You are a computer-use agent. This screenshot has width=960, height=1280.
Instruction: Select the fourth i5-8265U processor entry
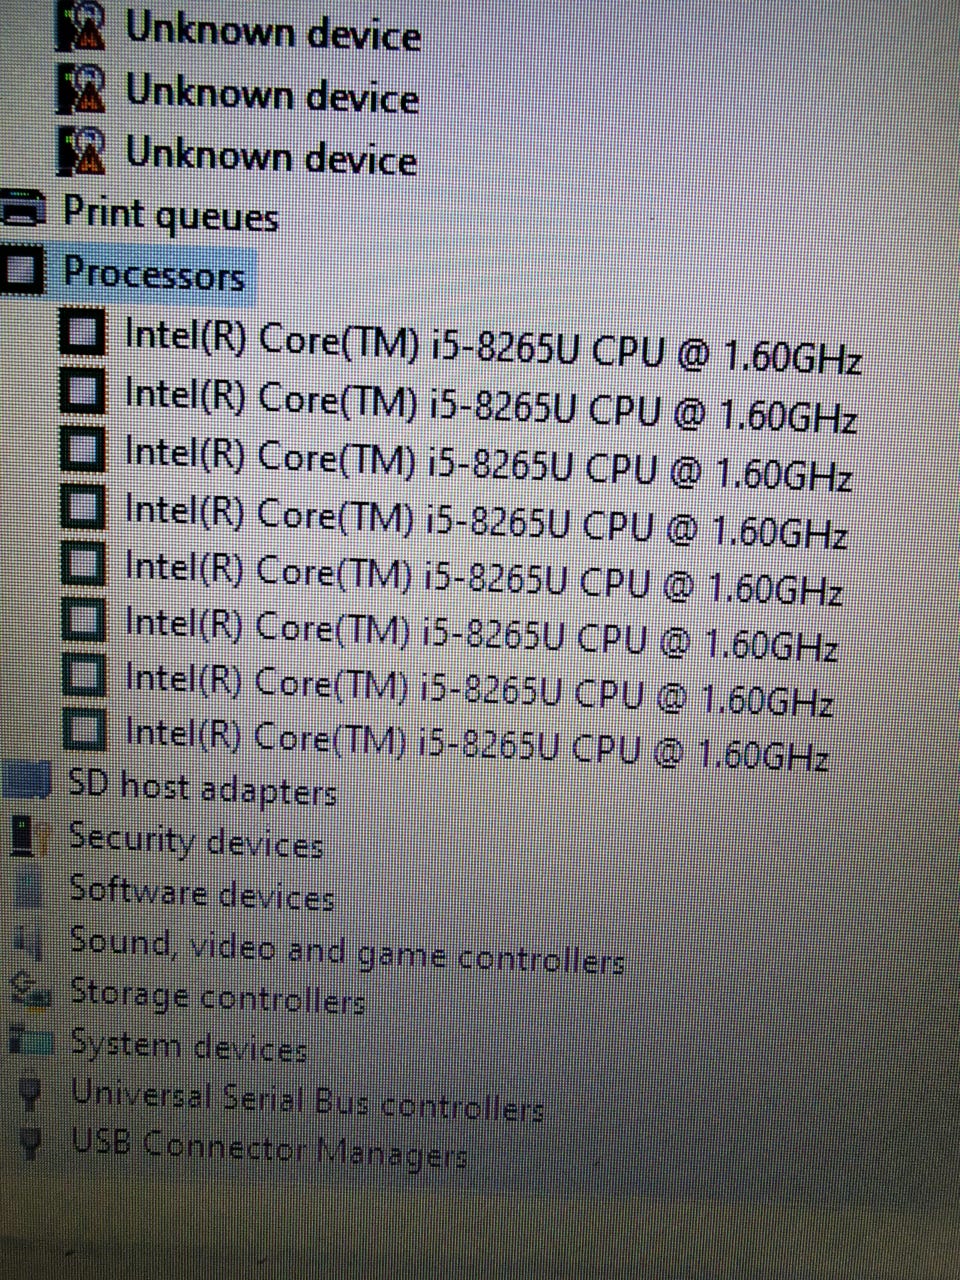pyautogui.click(x=486, y=520)
